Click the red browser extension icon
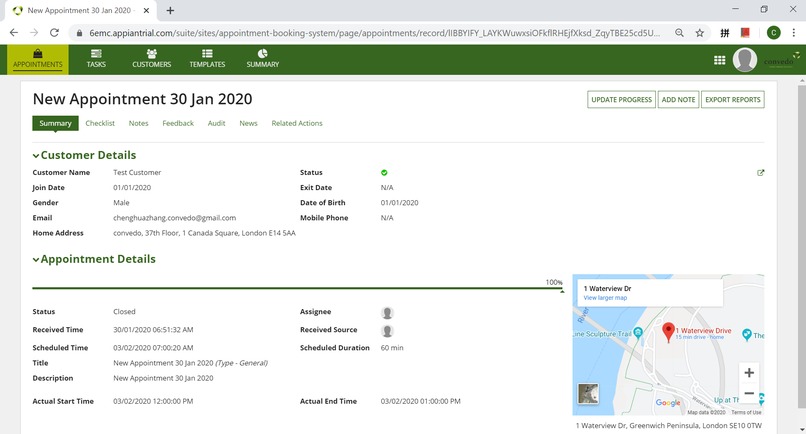Viewport: 806px width, 434px height. (x=745, y=33)
